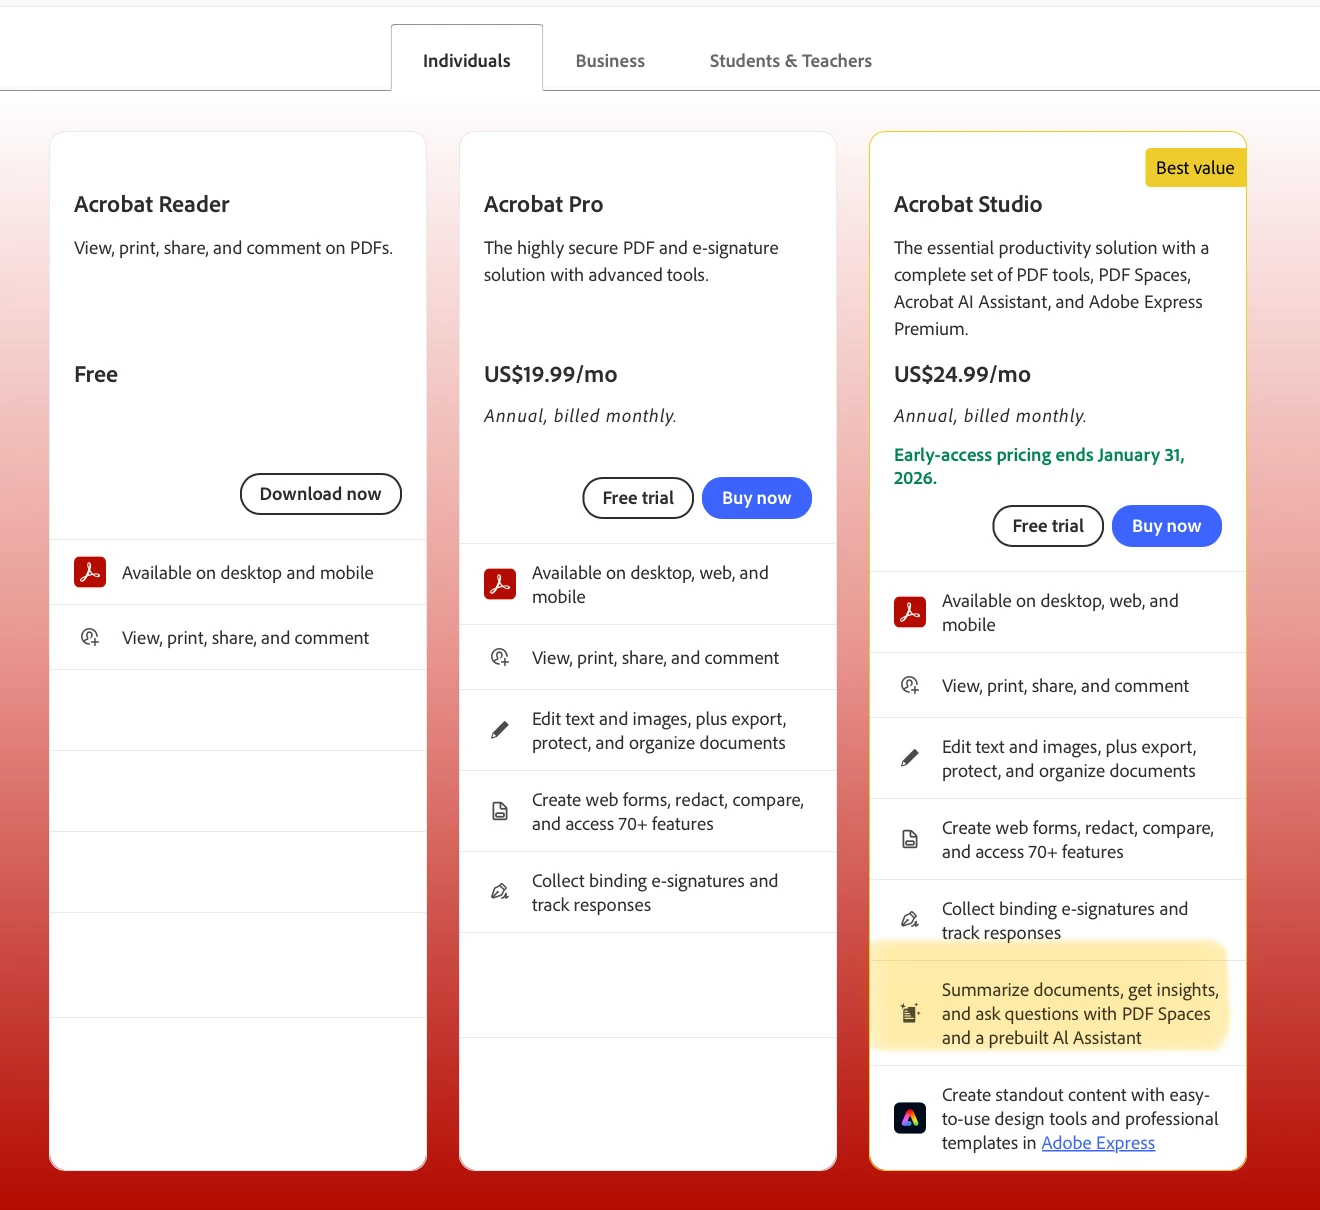Click Buy now for Acrobat Studio
The width and height of the screenshot is (1320, 1210).
click(1167, 526)
